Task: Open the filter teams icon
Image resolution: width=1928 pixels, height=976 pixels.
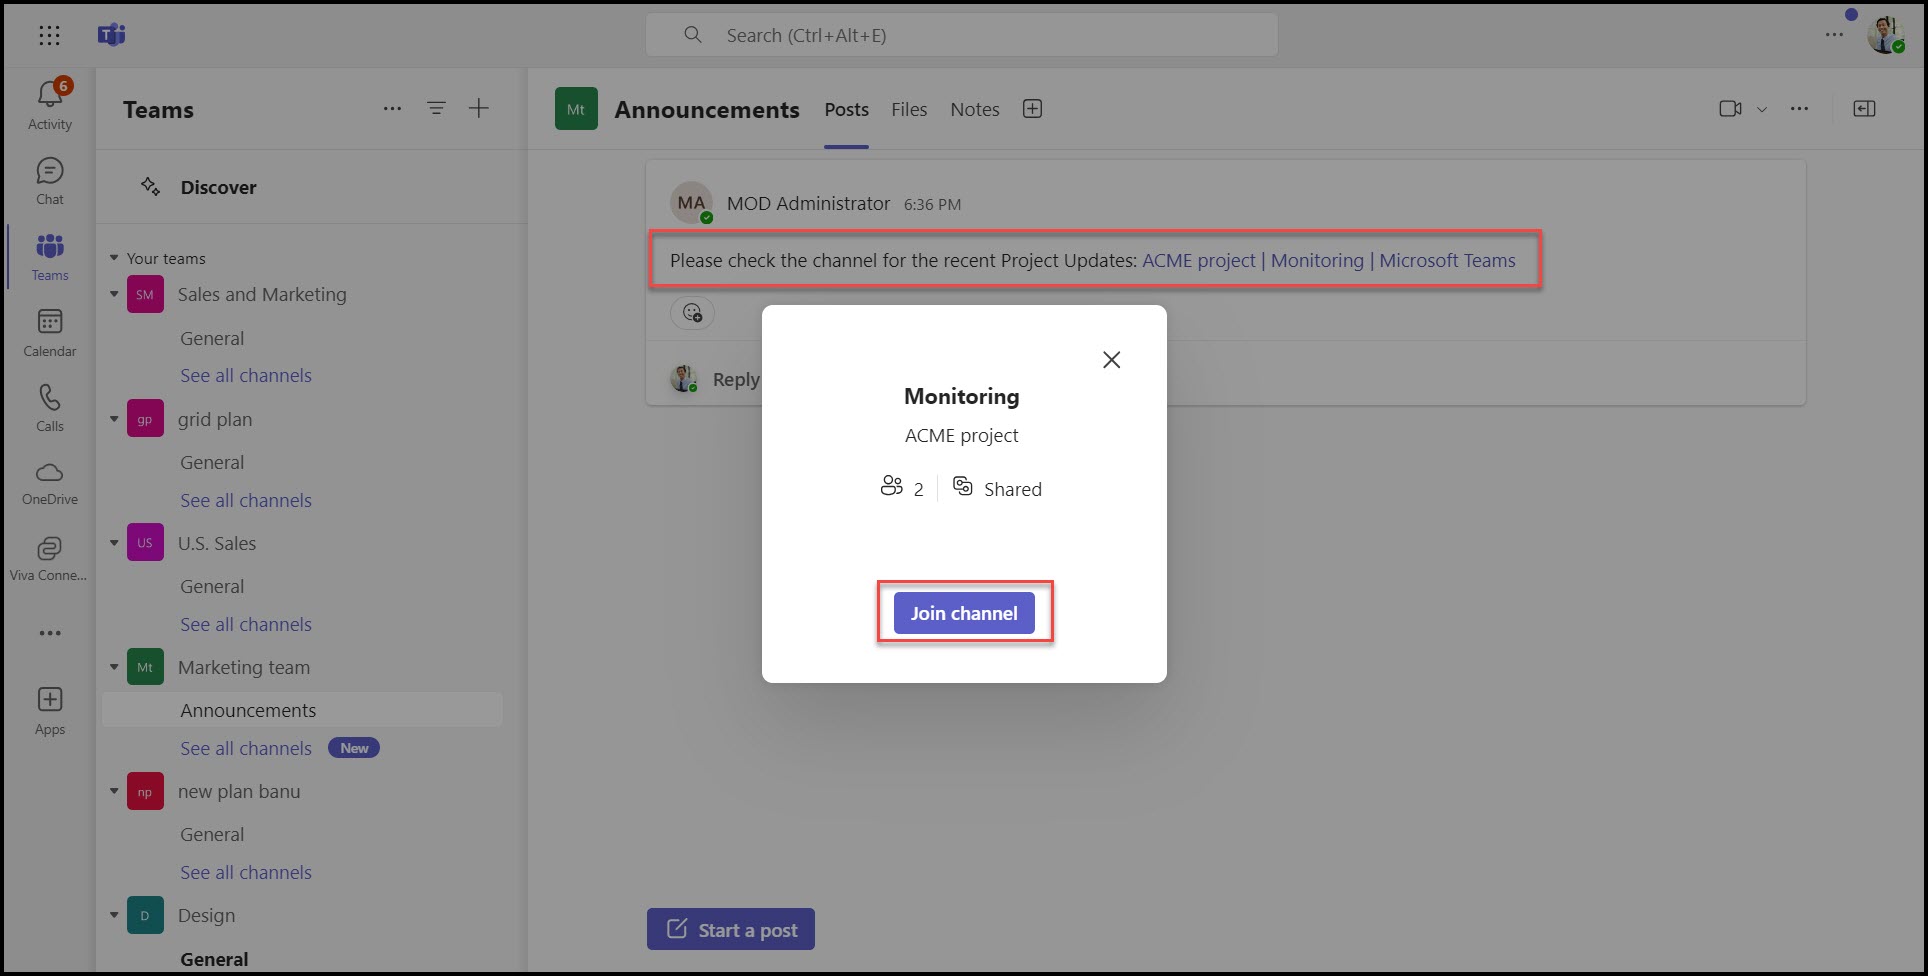Action: point(436,108)
